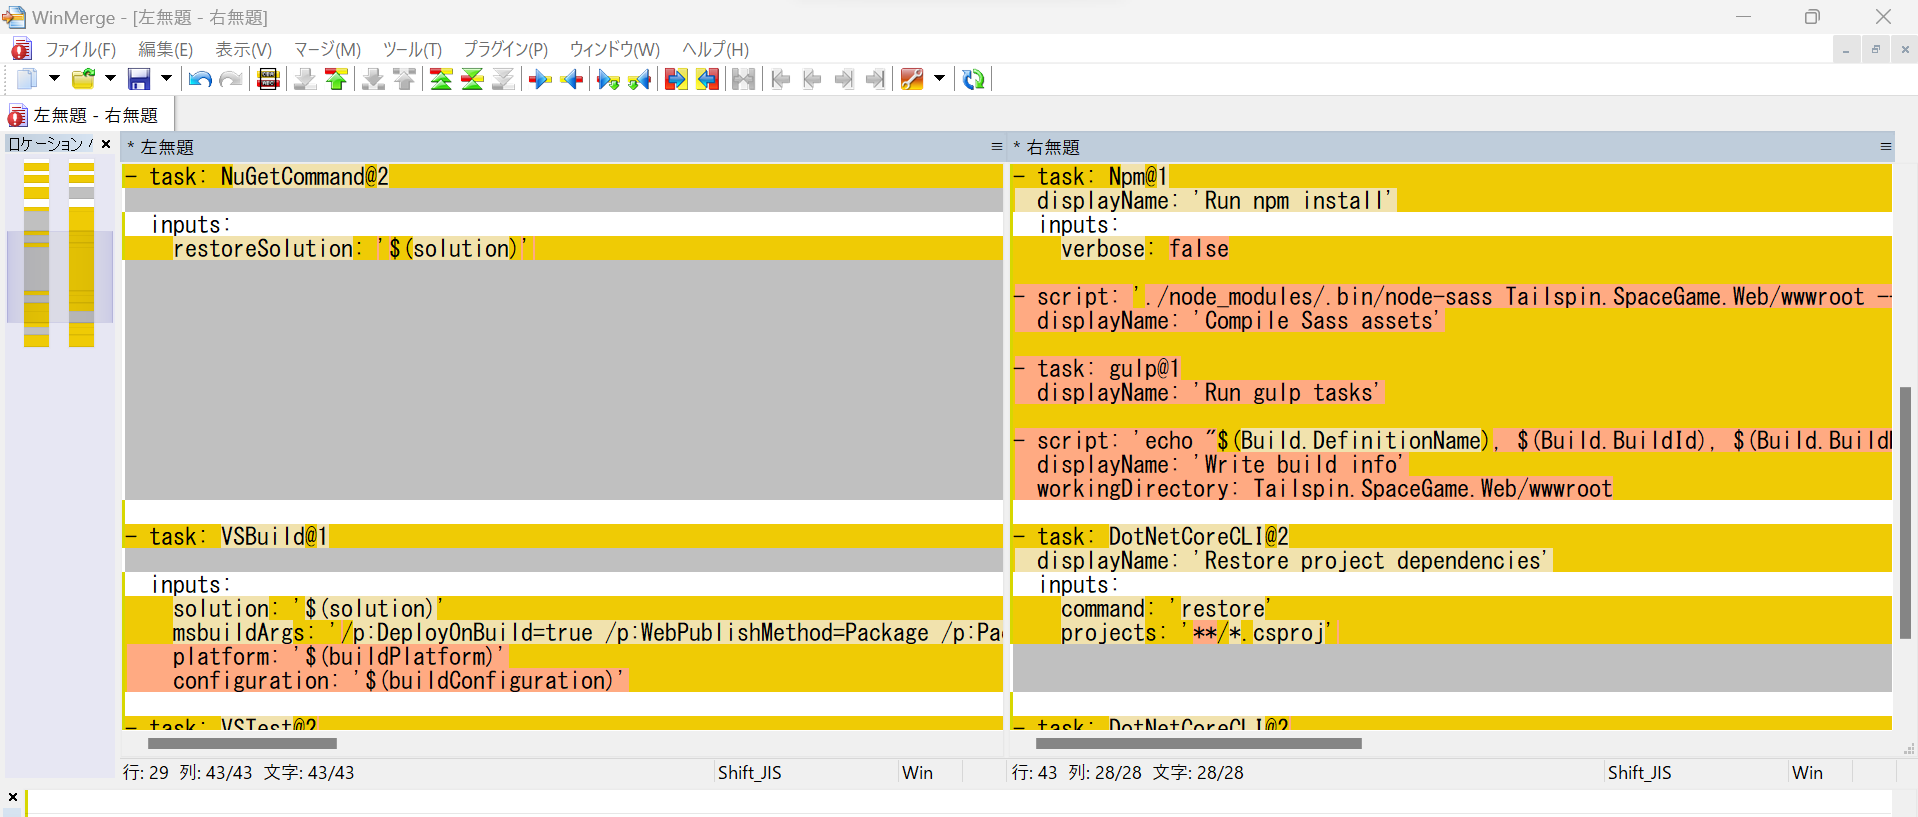The image size is (1918, 817).
Task: Click the left status text 行: 29 列: 43/43
Action: 188,772
